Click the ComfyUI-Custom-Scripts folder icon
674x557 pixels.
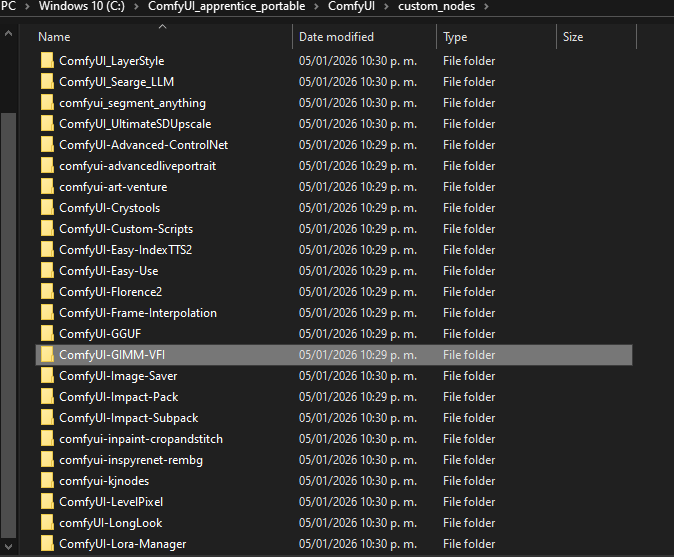(x=47, y=229)
